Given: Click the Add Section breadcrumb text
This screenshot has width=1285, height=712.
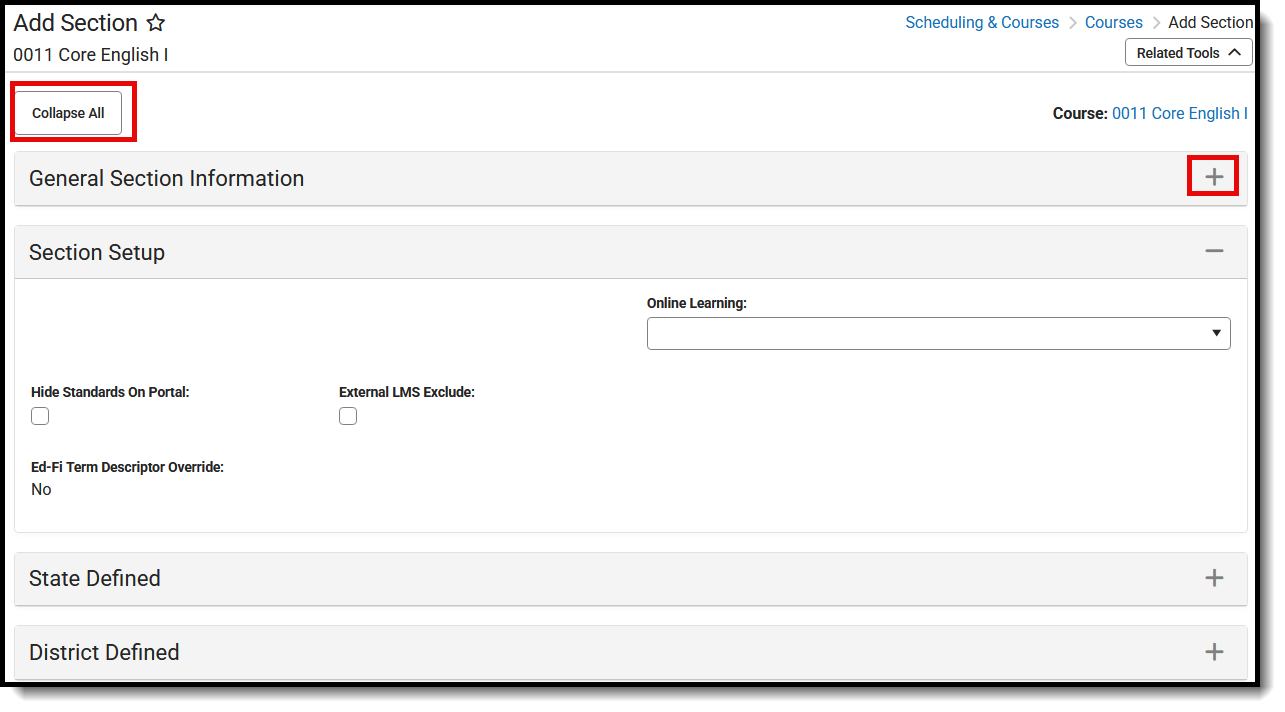Looking at the screenshot, I should [x=1210, y=22].
